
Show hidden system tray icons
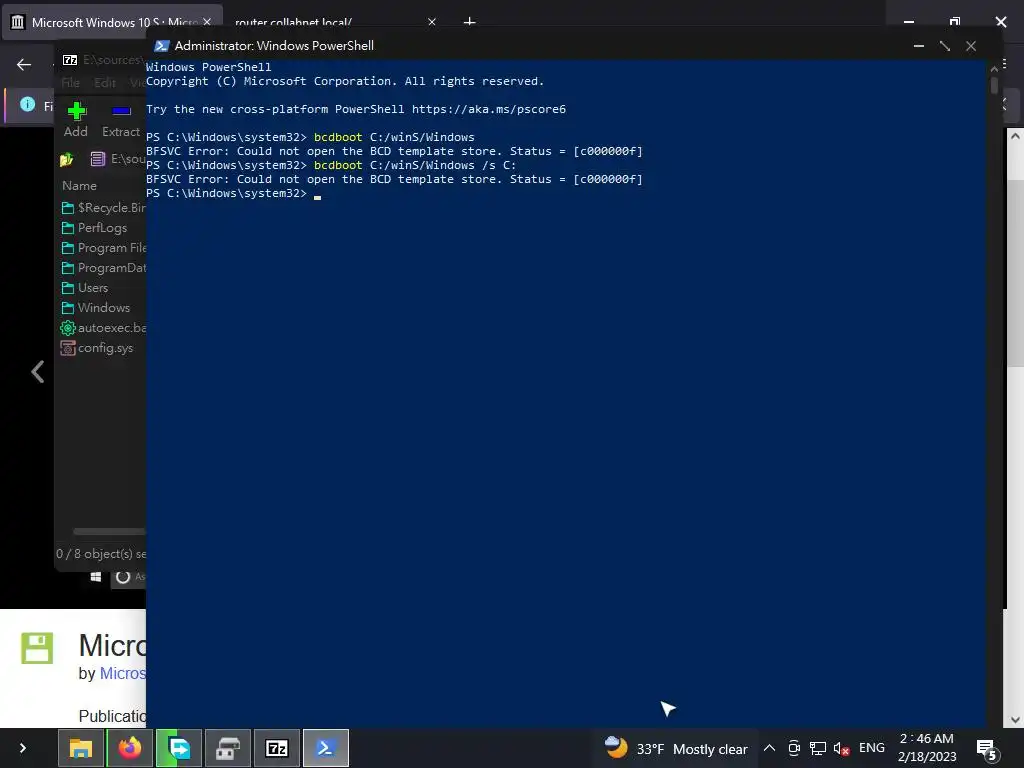(x=769, y=748)
